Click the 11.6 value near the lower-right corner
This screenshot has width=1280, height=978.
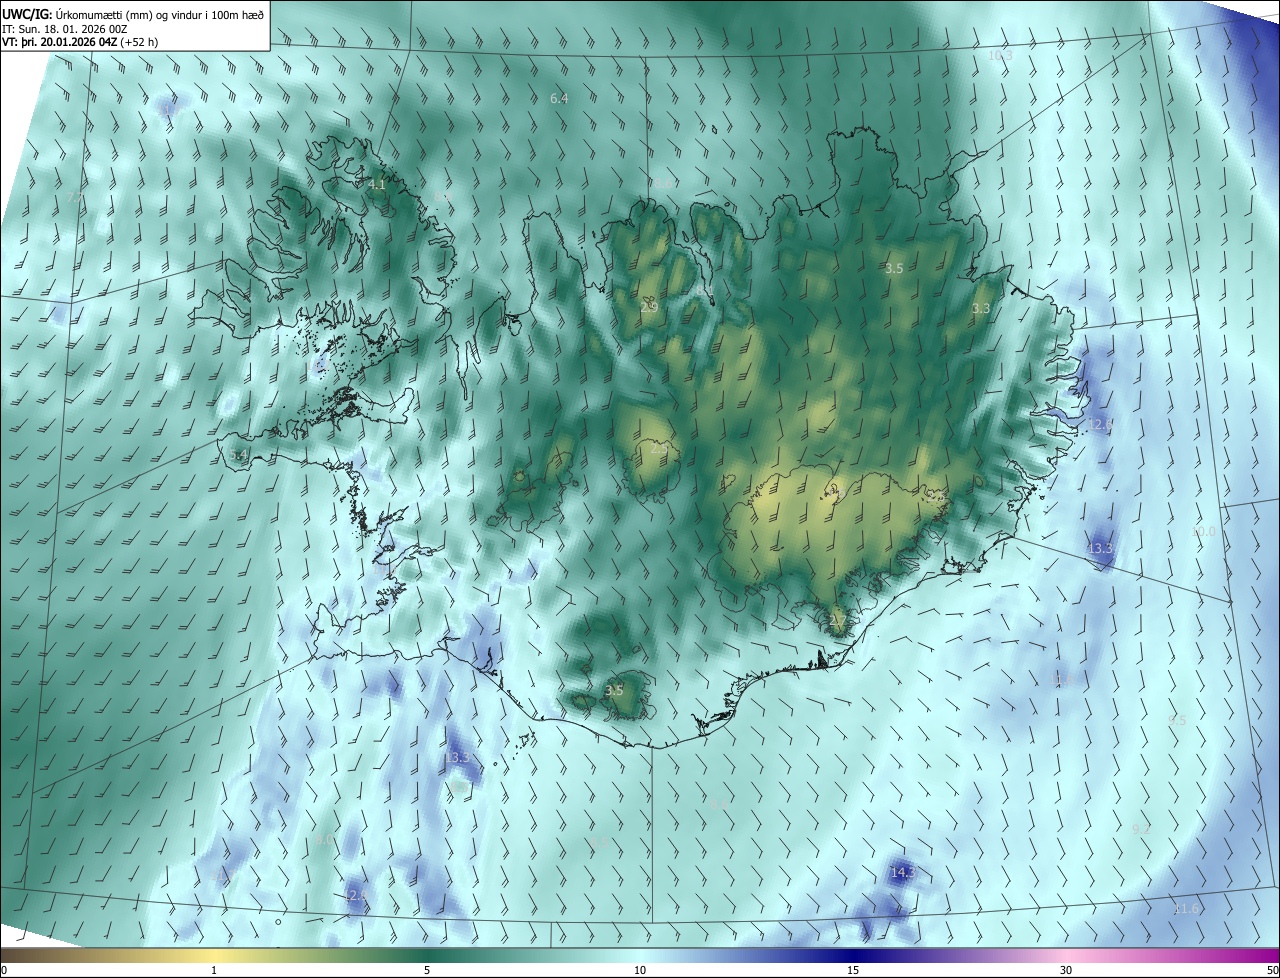click(1186, 908)
